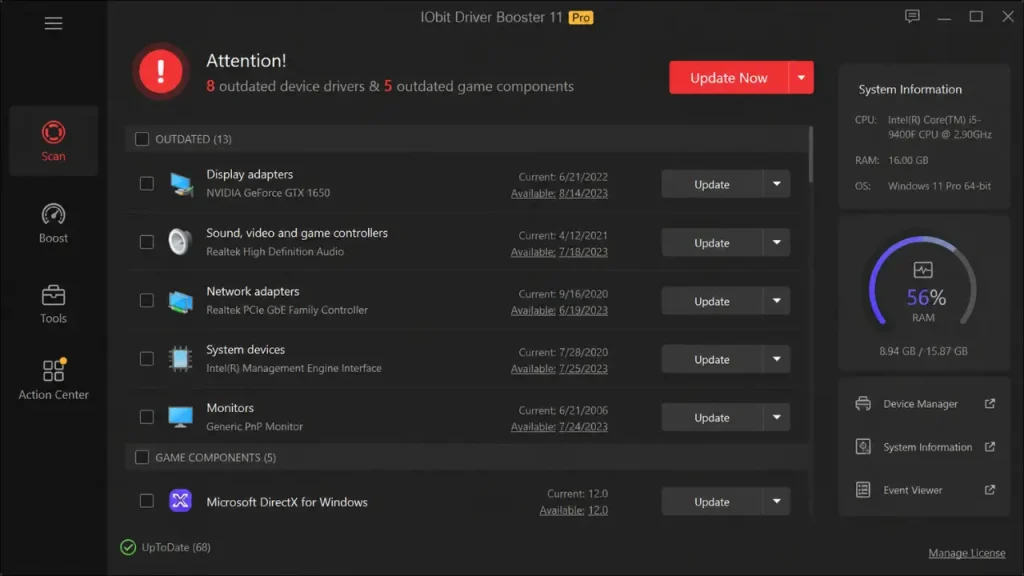Update the Realtek High Definition Audio driver
This screenshot has width=1024, height=576.
click(712, 242)
